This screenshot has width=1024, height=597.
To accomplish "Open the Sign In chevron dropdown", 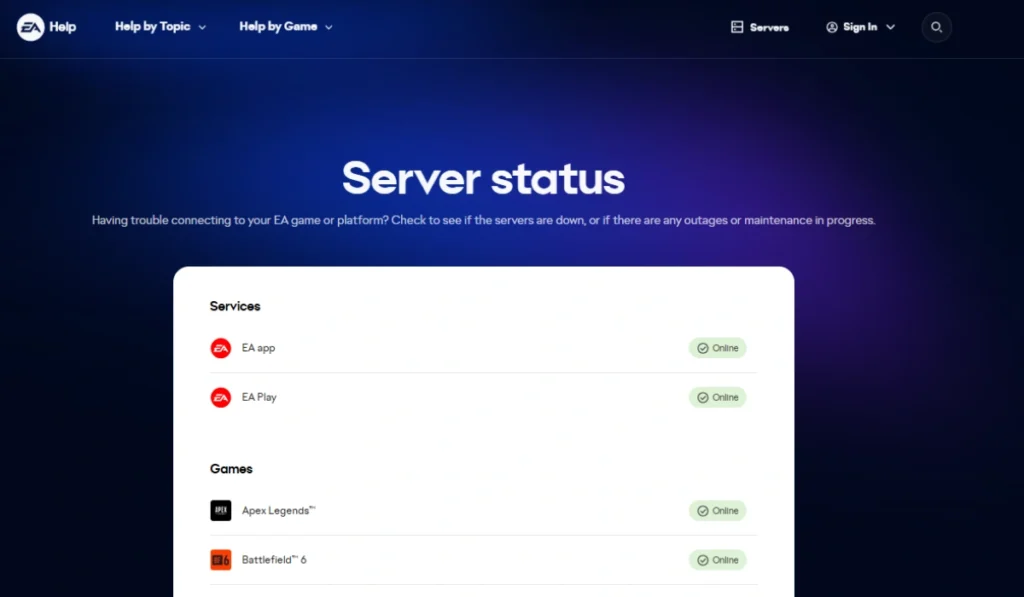I will coord(890,27).
